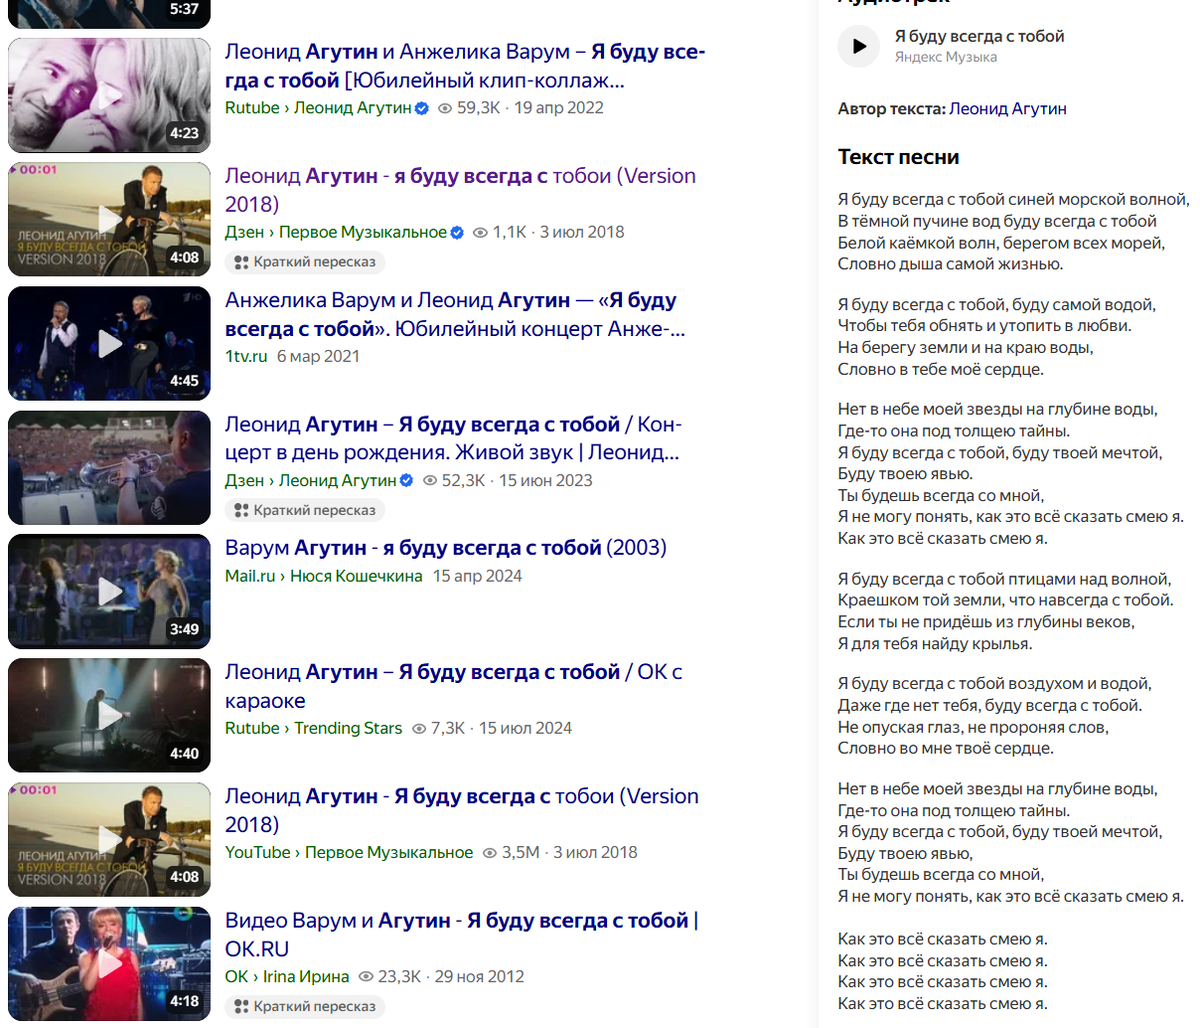Click the 4:45 1tv.ru concert thumbnail
The height and width of the screenshot is (1028, 1200).
(x=109, y=343)
